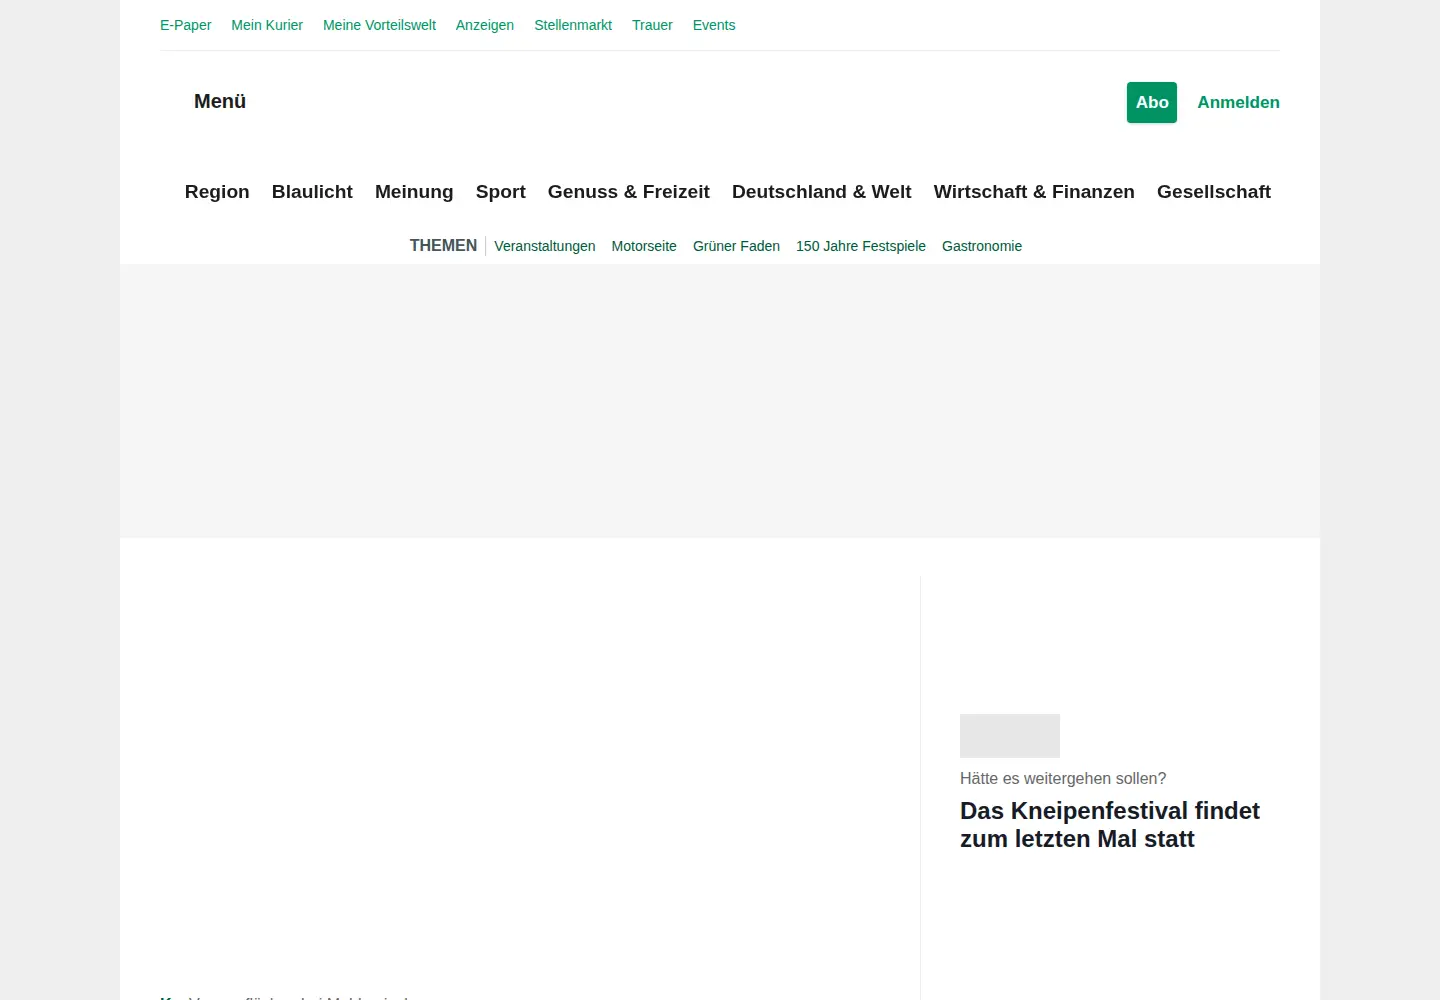Image resolution: width=1440 pixels, height=1000 pixels.
Task: Go to the Trauer page
Action: (652, 25)
